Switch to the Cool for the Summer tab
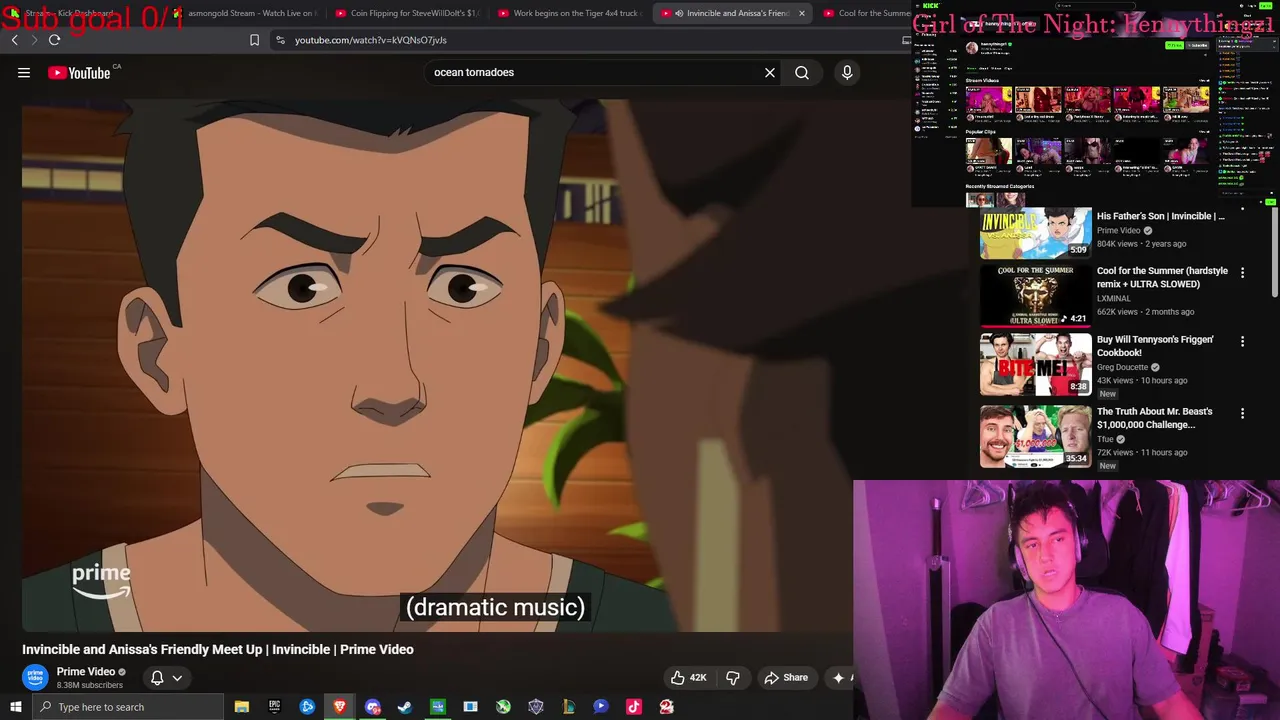This screenshot has width=1280, height=720. click(x=866, y=13)
